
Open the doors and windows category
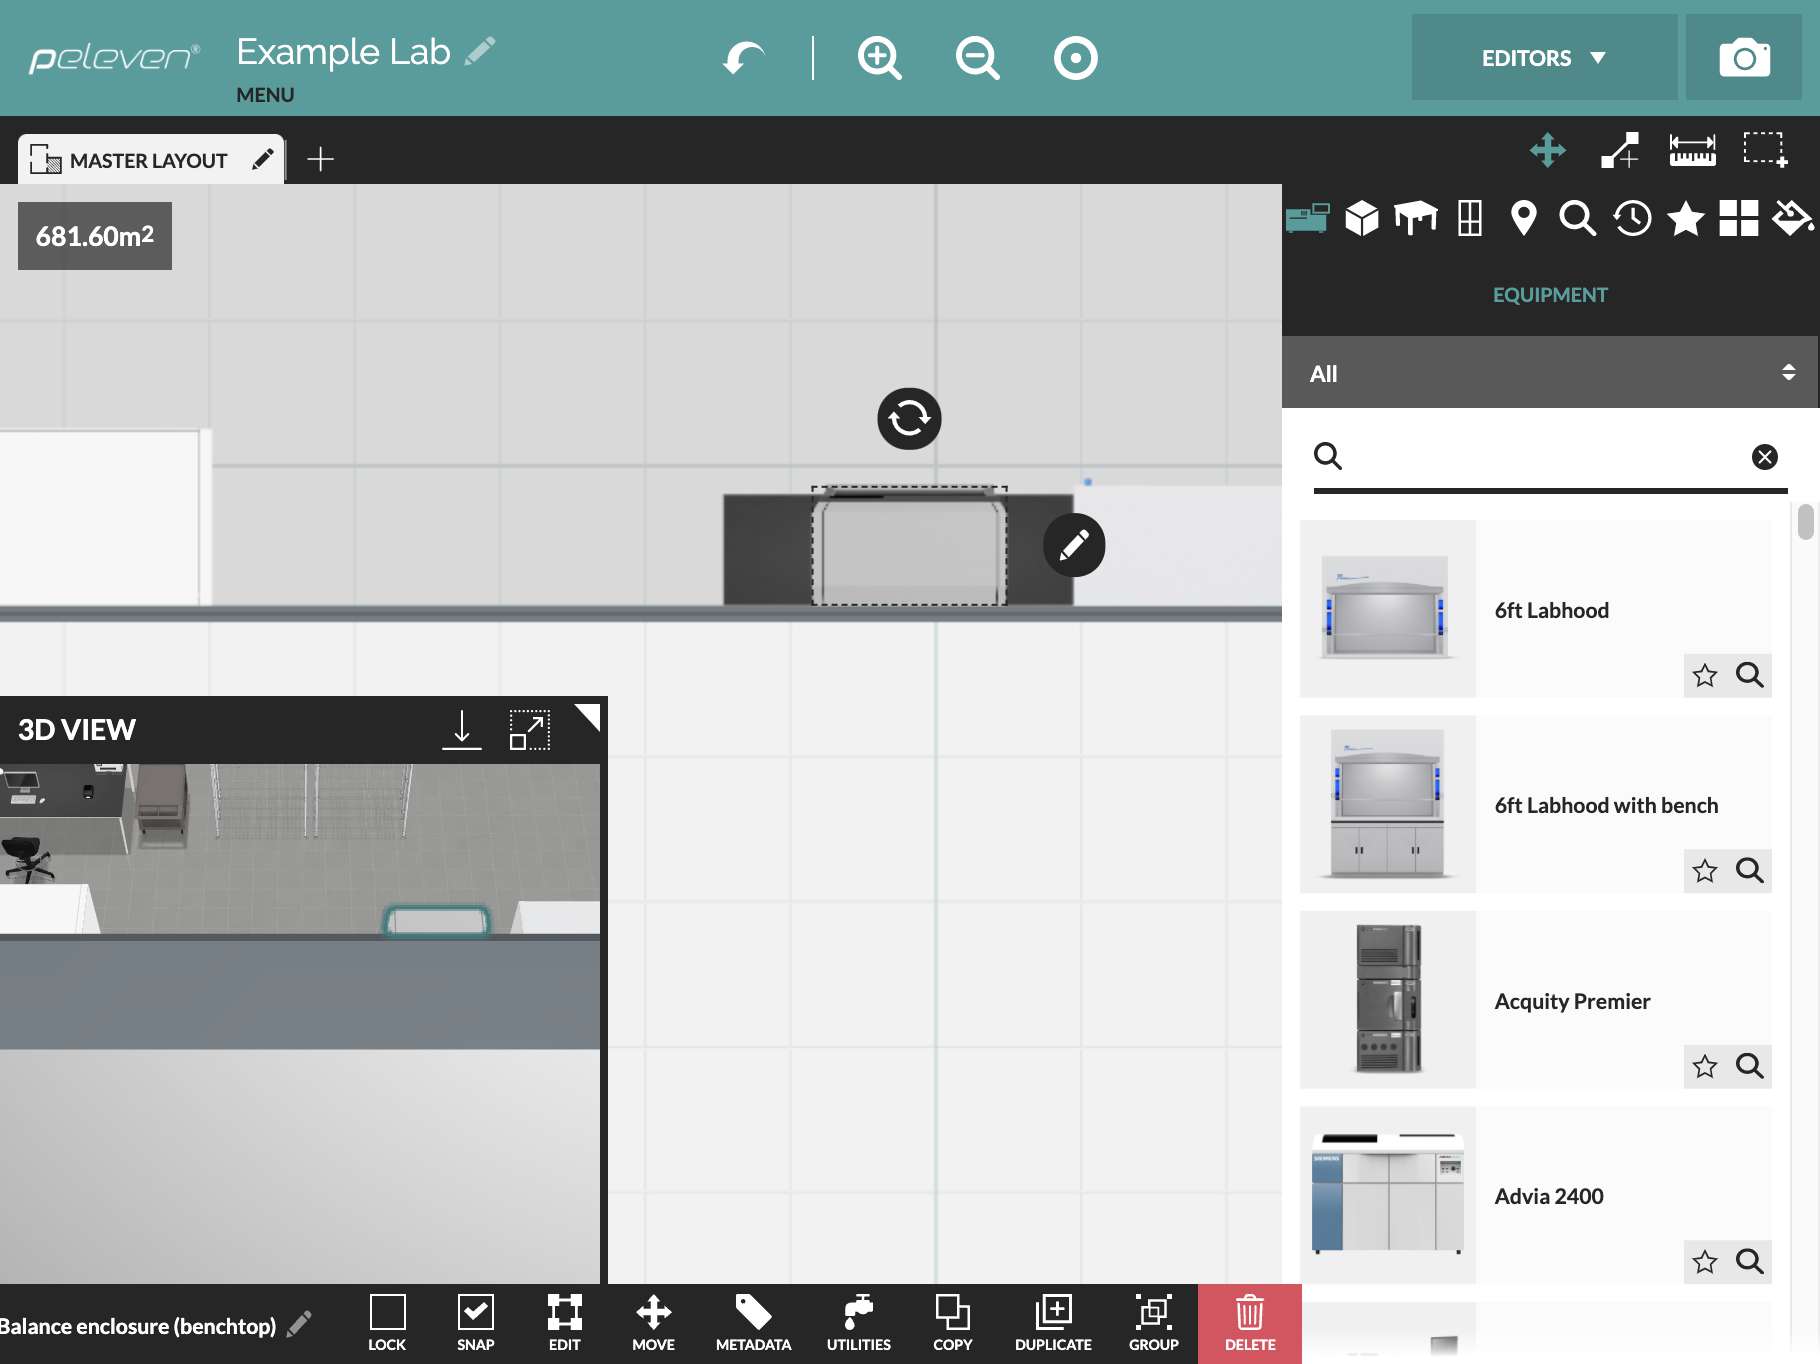click(1470, 217)
